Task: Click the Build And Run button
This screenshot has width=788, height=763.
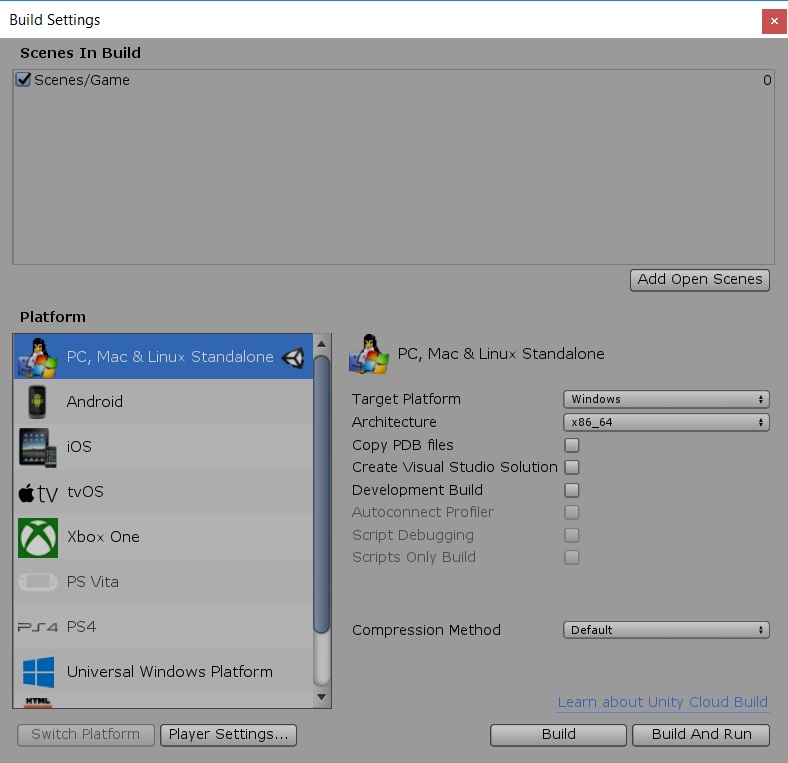Action: pyautogui.click(x=701, y=734)
